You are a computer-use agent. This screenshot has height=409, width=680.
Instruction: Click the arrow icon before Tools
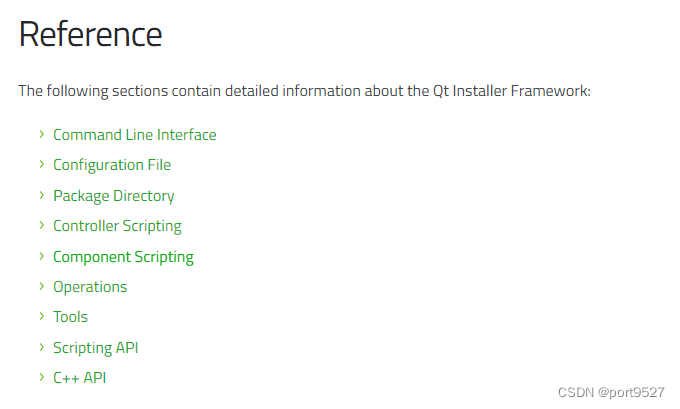point(42,316)
